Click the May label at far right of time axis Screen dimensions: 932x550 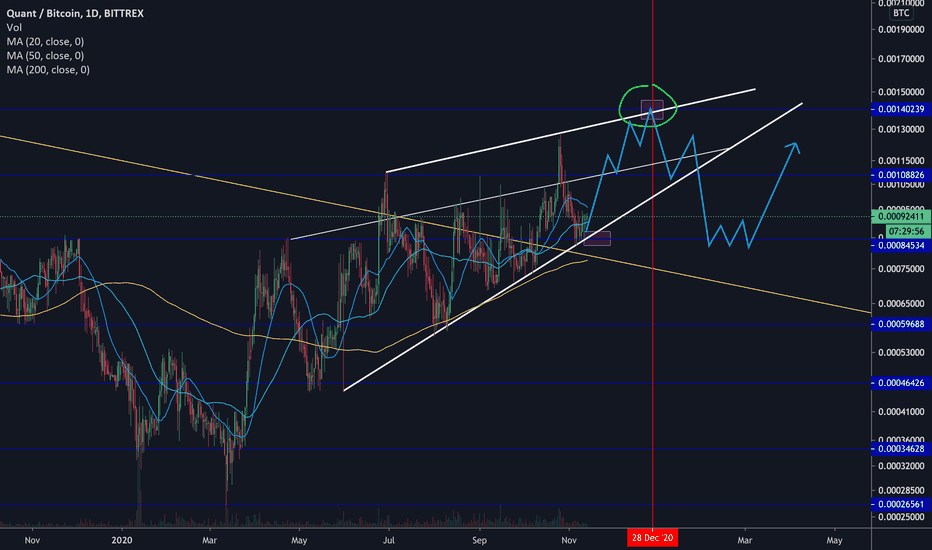pyautogui.click(x=835, y=540)
